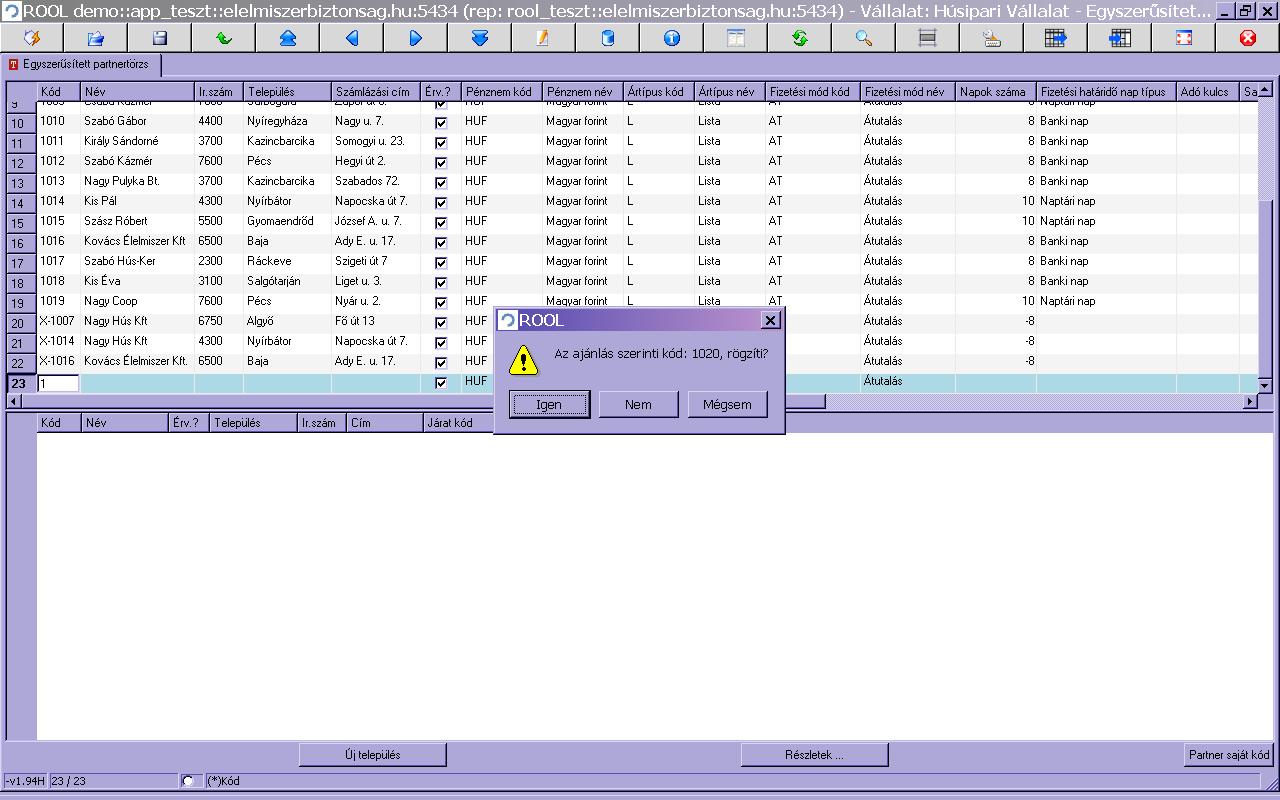The width and height of the screenshot is (1280, 800).
Task: Click the save diskette toolbar icon
Action: (160, 38)
